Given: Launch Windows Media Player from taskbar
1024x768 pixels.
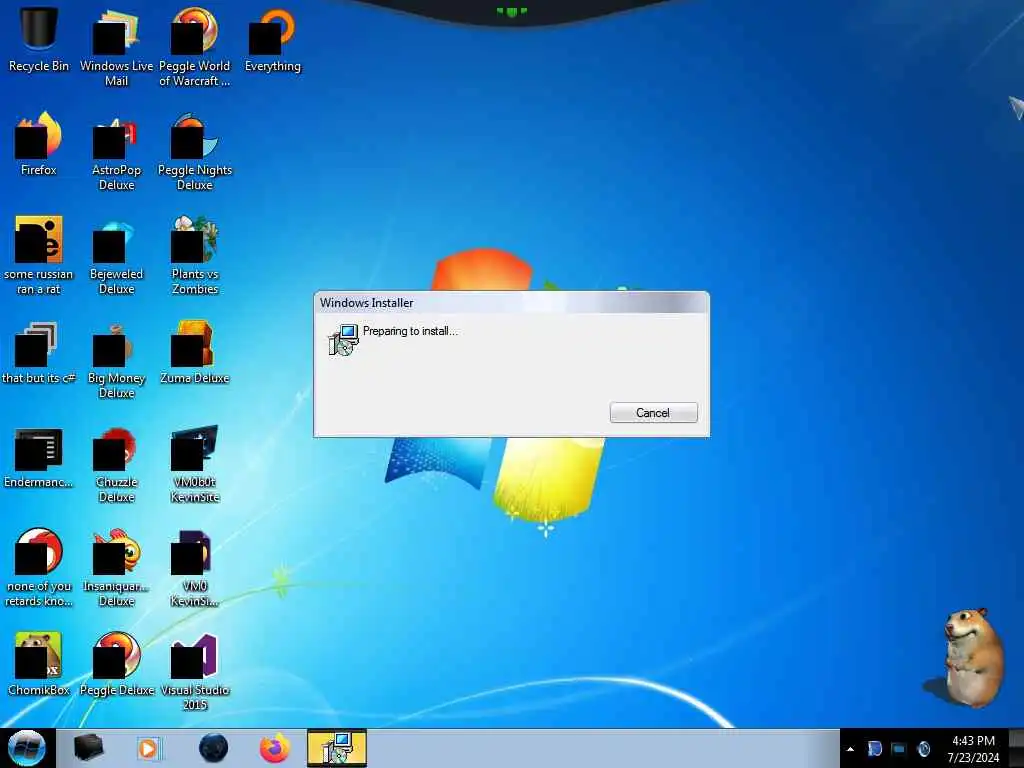Looking at the screenshot, I should point(149,748).
